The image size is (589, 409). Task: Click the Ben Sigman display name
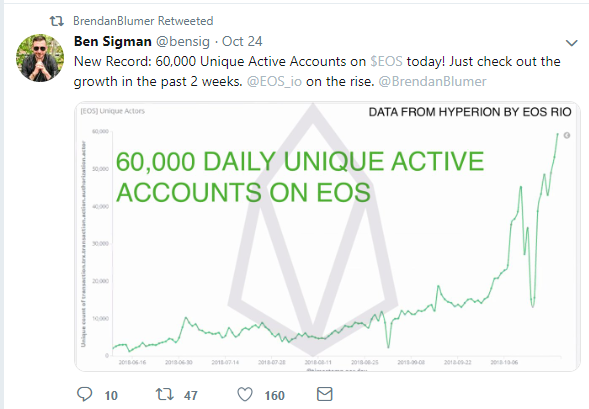(113, 41)
